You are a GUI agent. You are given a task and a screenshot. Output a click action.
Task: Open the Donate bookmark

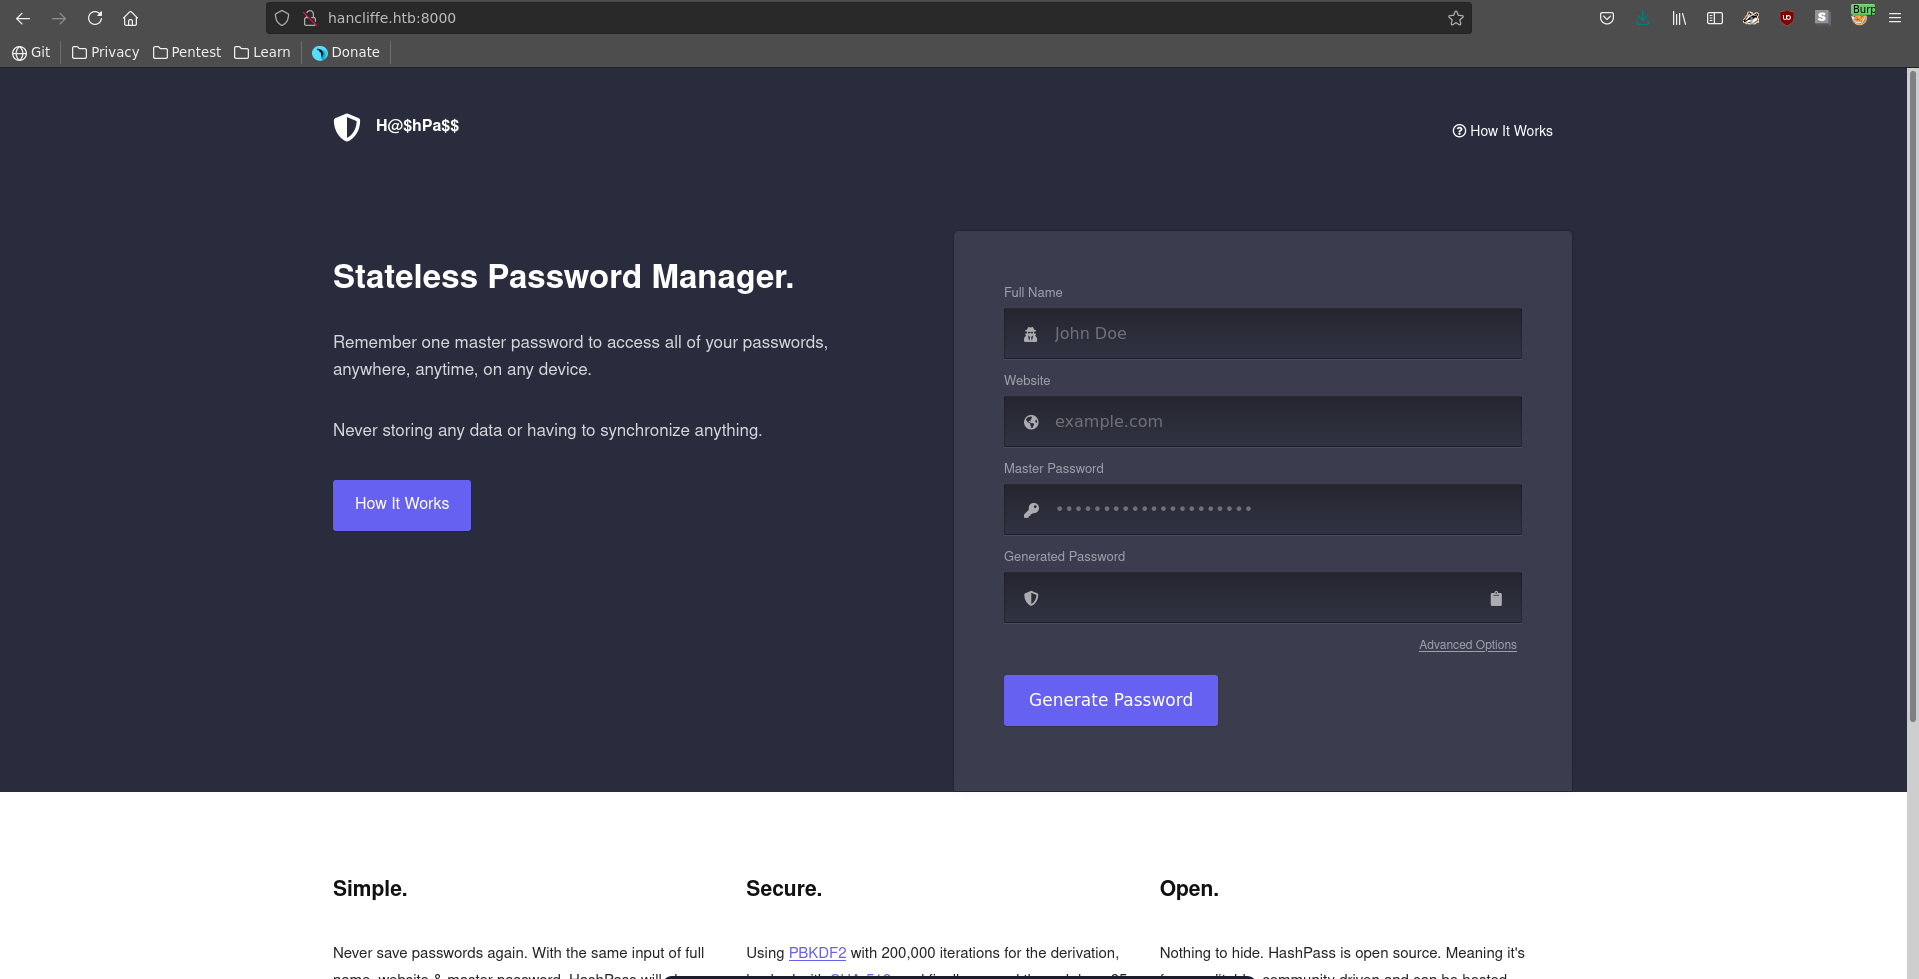[346, 52]
